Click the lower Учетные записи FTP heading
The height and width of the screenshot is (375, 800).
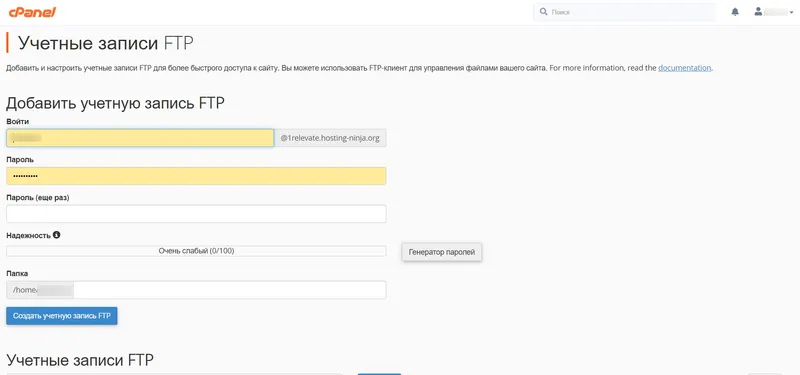click(x=80, y=360)
